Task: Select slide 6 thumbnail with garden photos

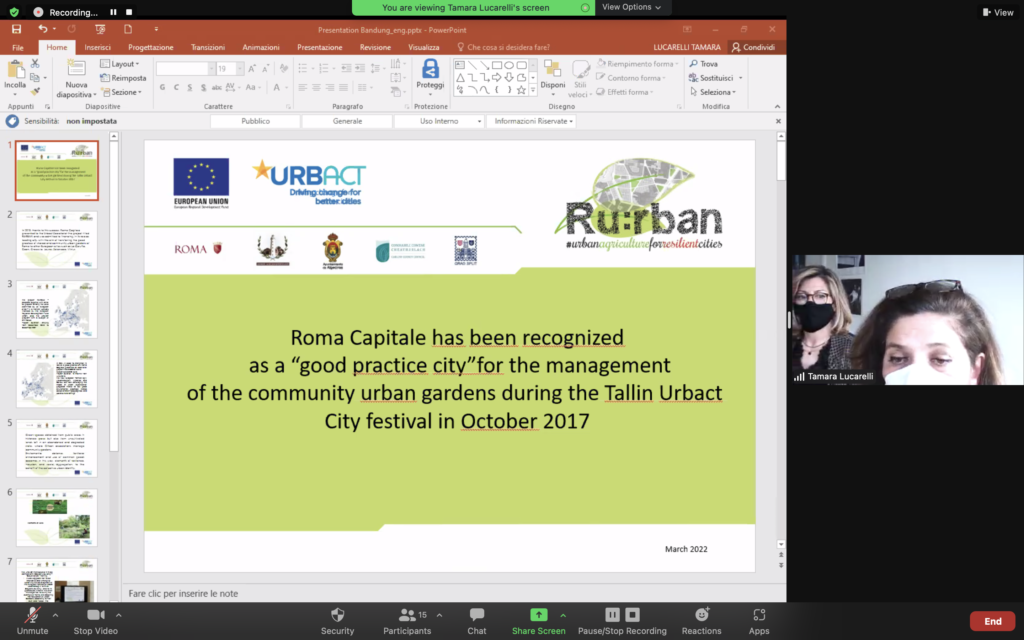Action: click(57, 517)
